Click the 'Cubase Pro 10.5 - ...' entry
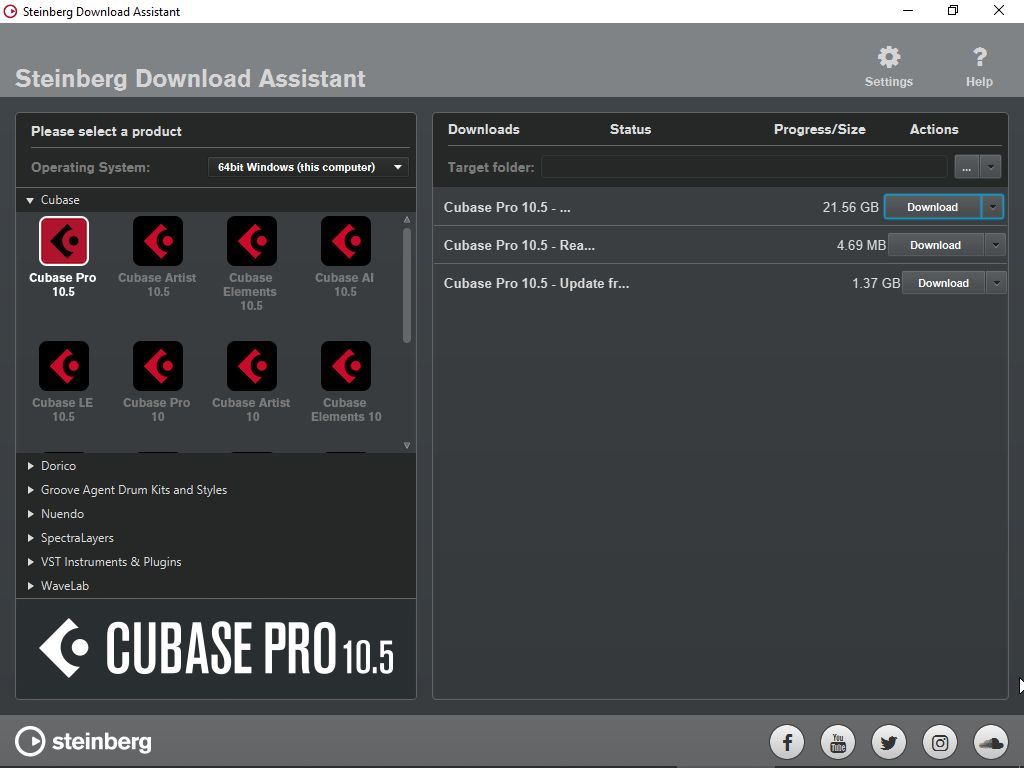 [507, 208]
